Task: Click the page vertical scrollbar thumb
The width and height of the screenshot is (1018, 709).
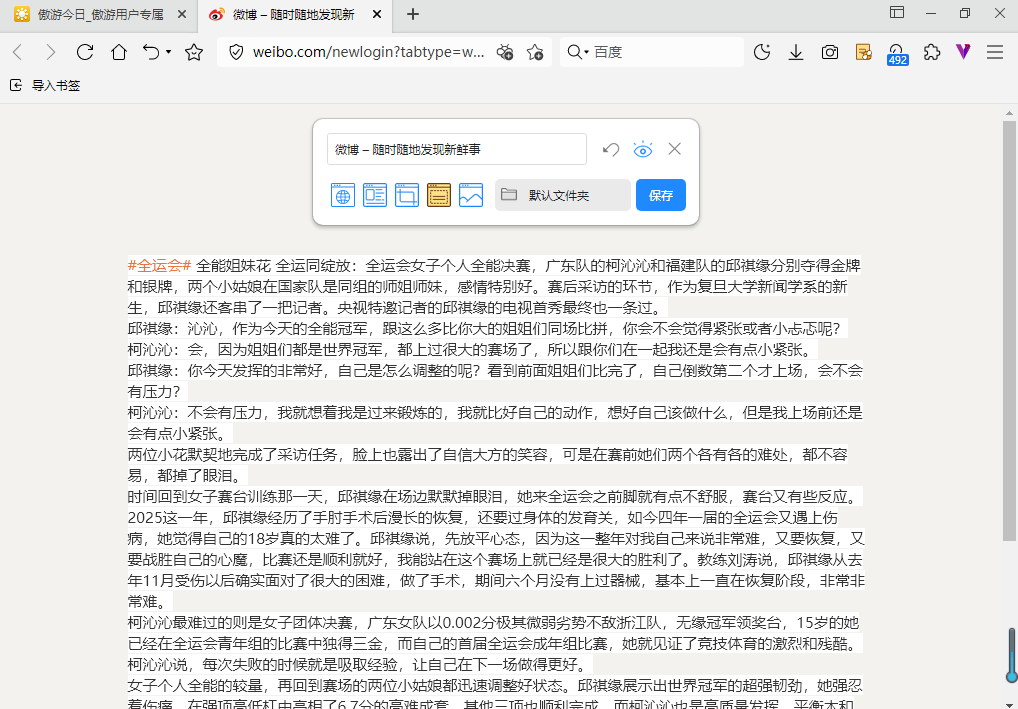Action: point(1009,331)
